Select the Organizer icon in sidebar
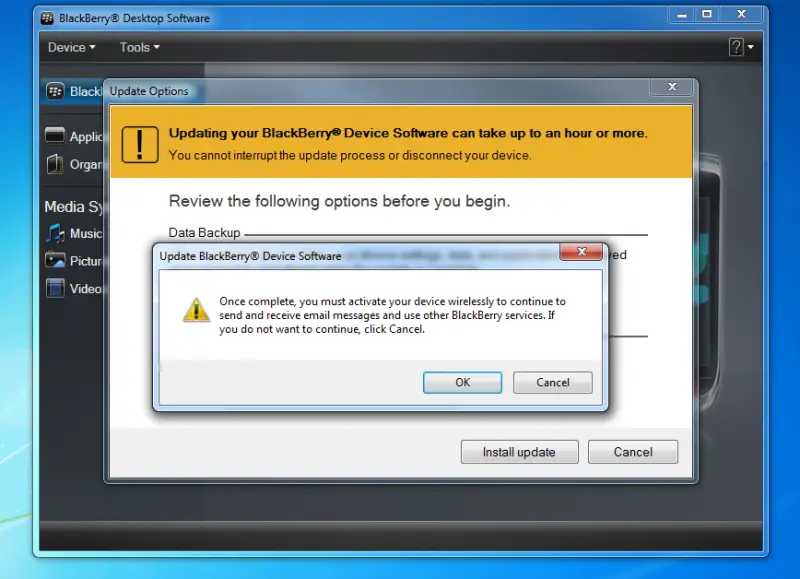This screenshot has height=579, width=800. (x=55, y=164)
